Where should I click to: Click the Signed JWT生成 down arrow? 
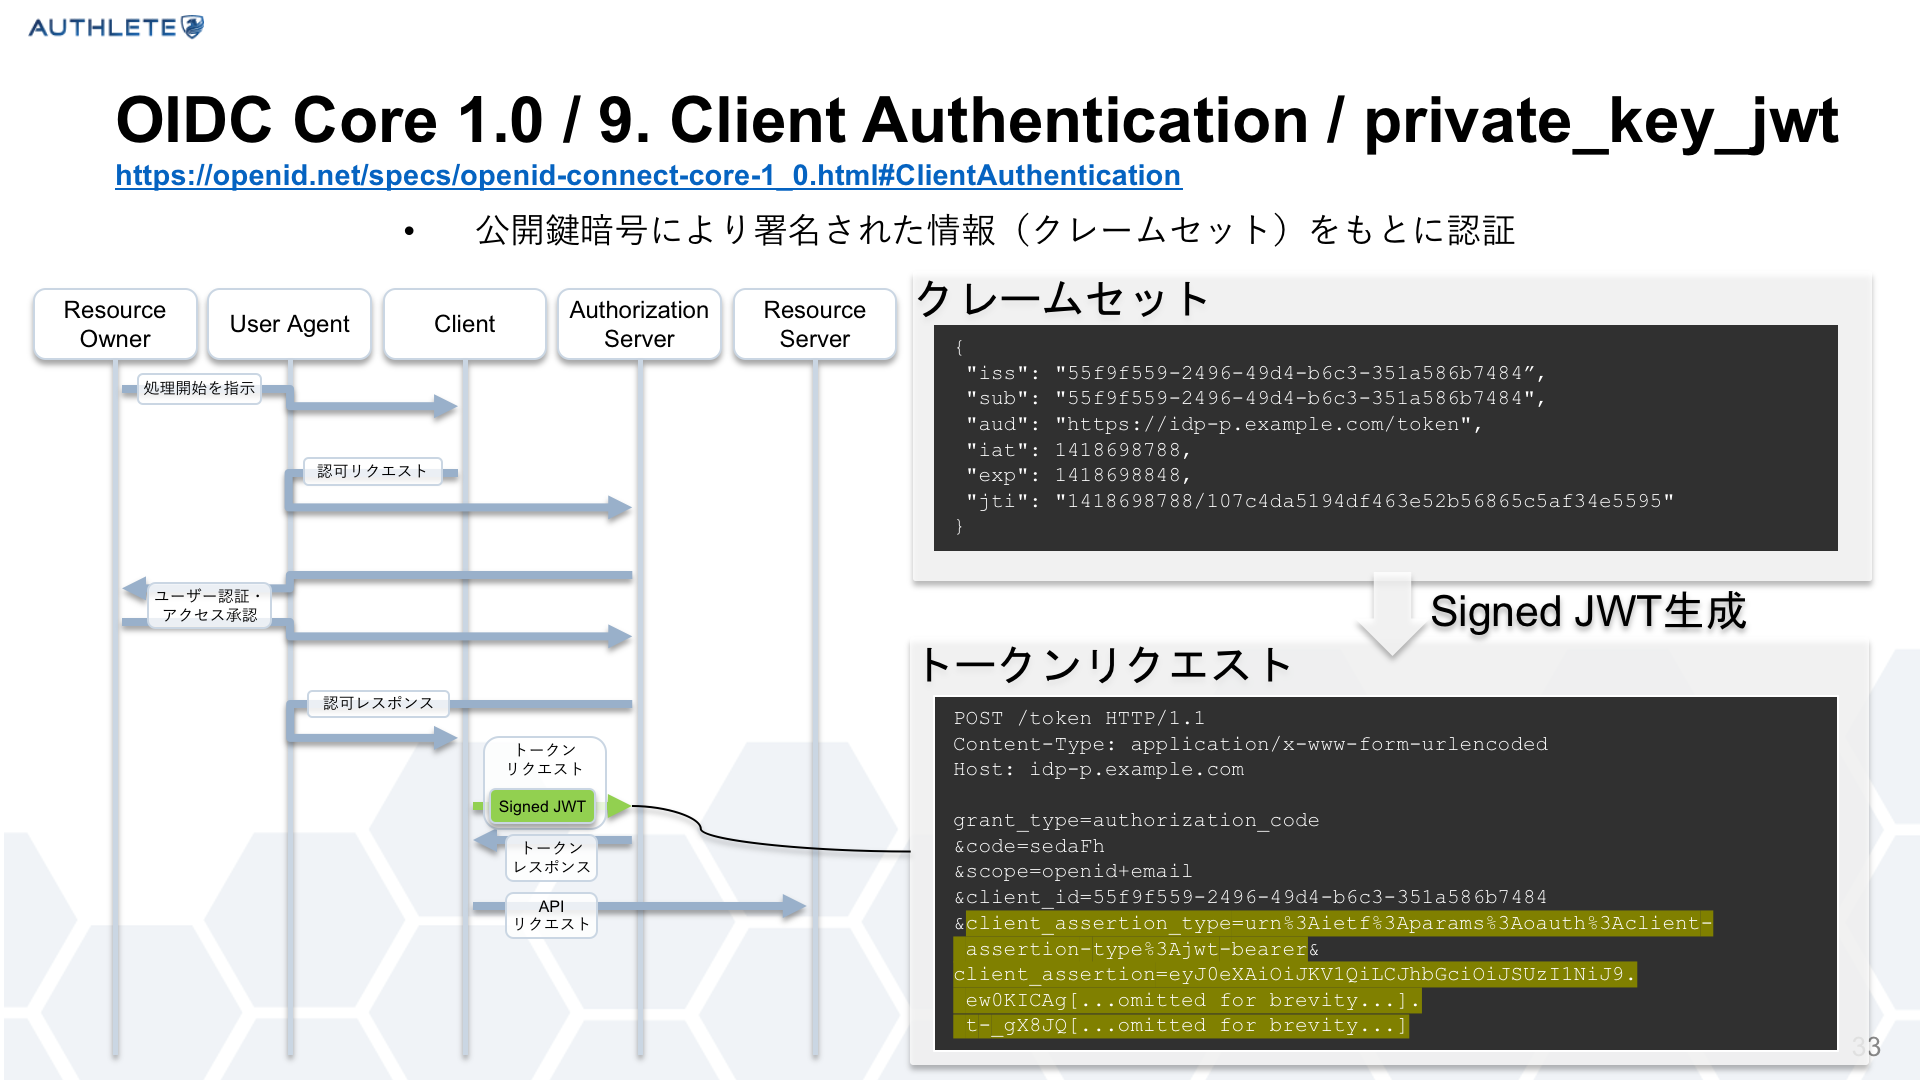click(1391, 614)
